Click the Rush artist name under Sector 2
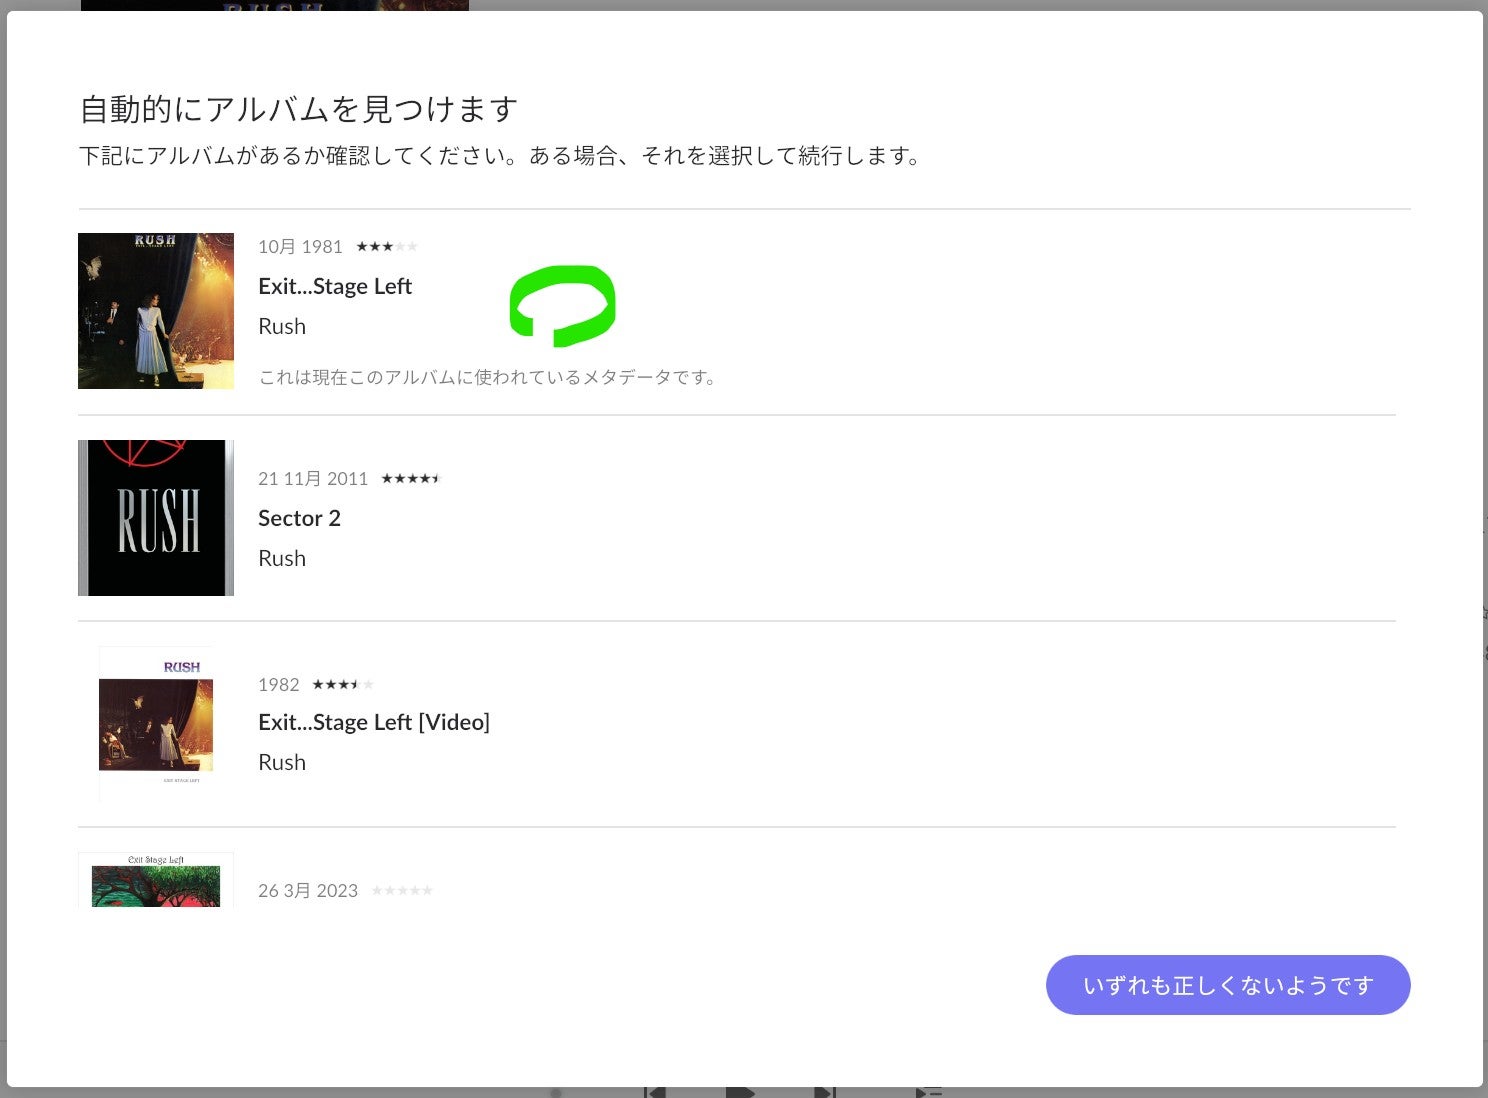This screenshot has height=1098, width=1488. tap(282, 558)
